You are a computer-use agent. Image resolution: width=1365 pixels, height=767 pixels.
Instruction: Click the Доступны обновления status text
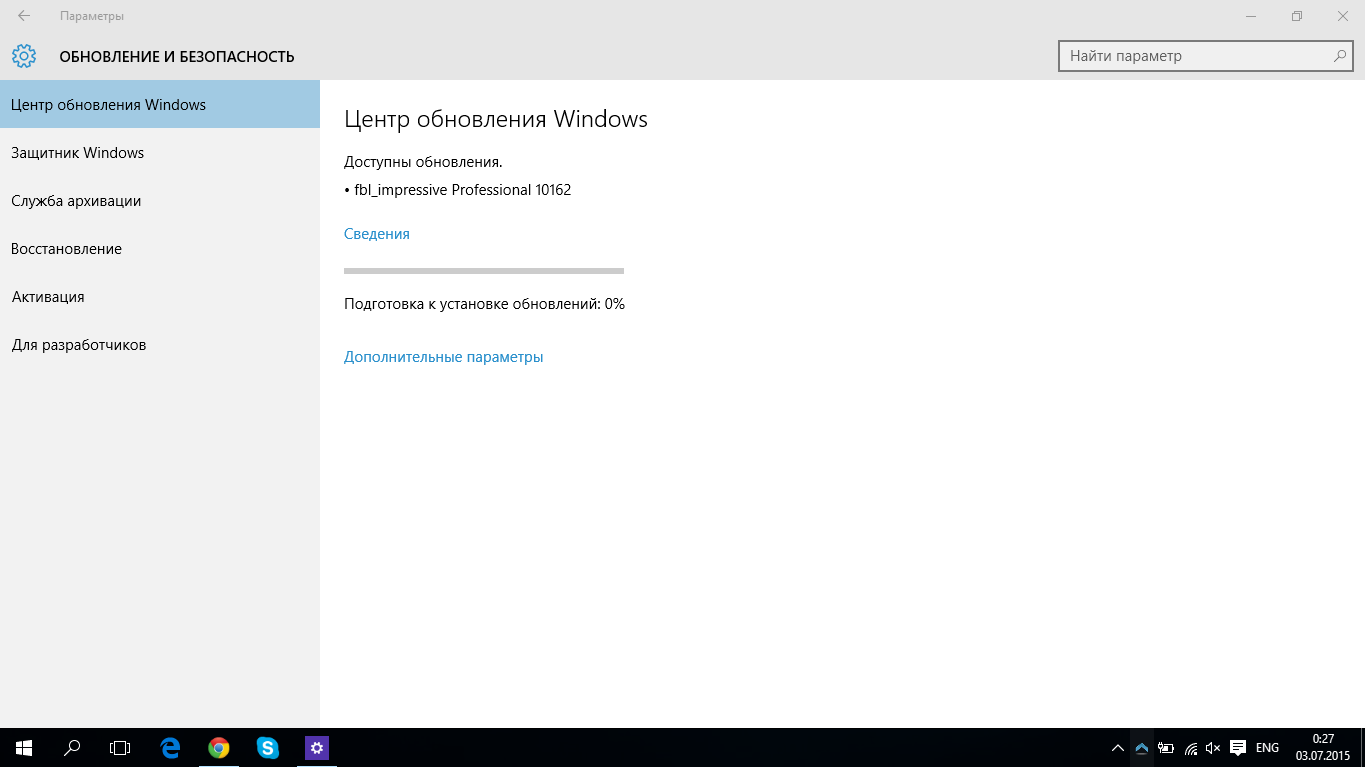(423, 161)
